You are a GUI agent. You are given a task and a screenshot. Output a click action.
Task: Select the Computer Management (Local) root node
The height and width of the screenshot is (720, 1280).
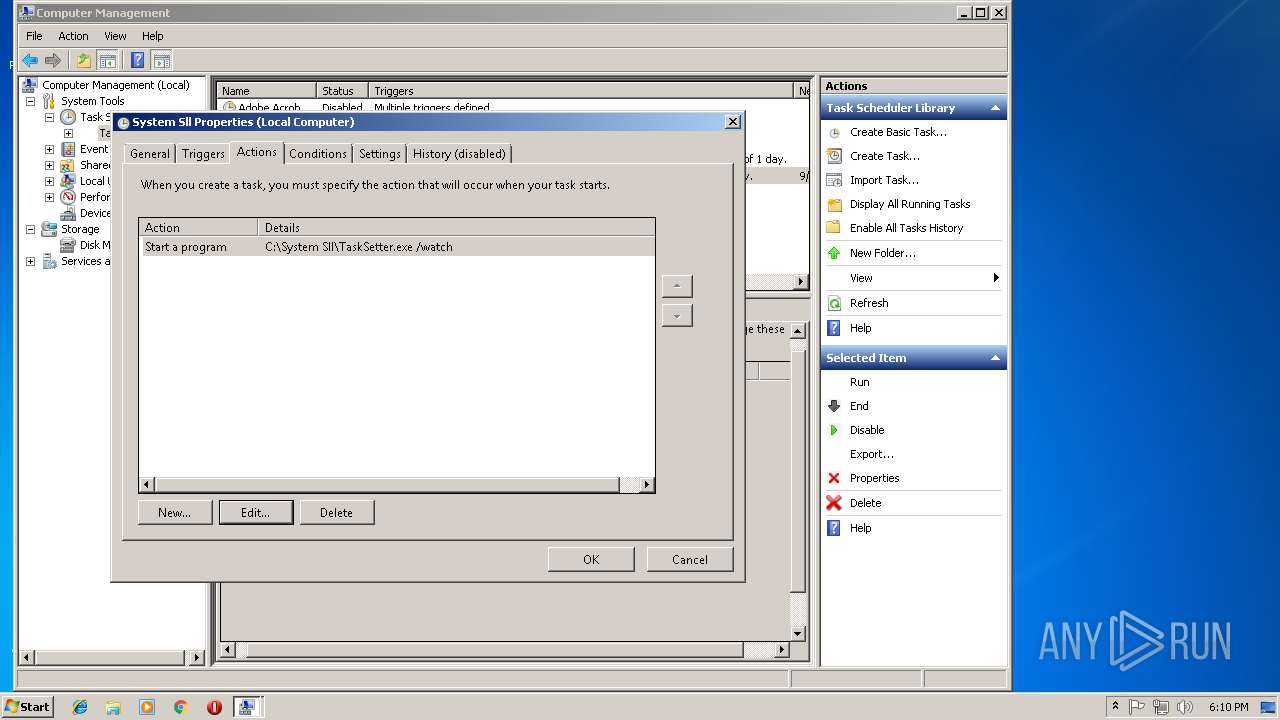[x=115, y=85]
